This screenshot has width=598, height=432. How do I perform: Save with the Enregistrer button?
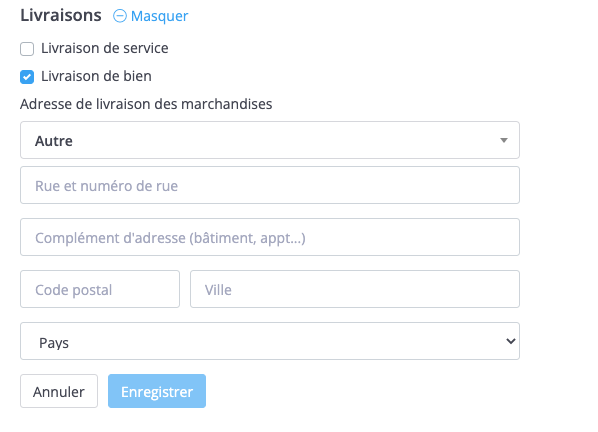point(157,391)
